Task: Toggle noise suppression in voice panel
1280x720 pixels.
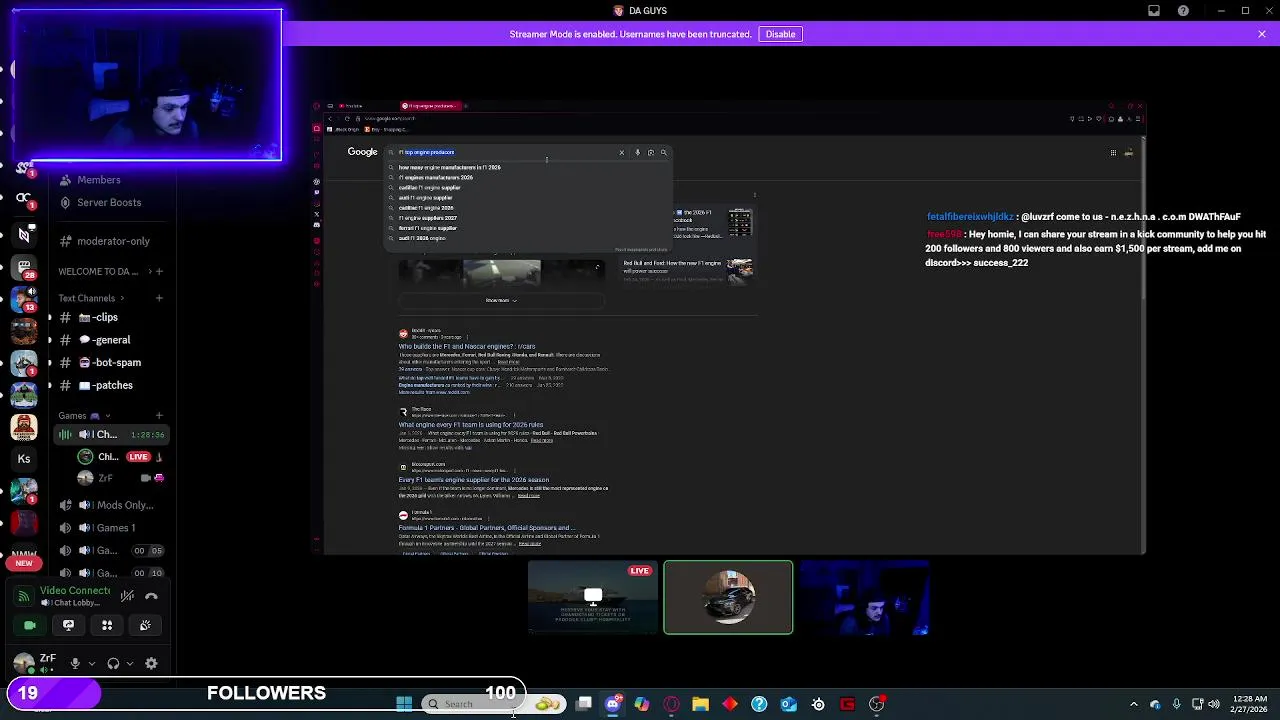Action: pos(127,596)
